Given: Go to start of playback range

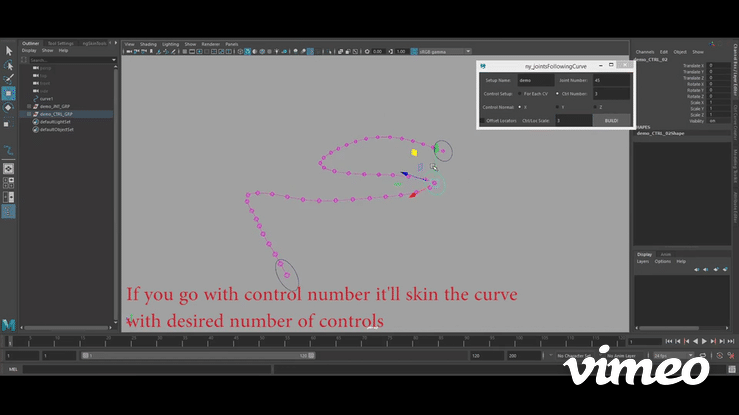Looking at the screenshot, I should tap(669, 341).
